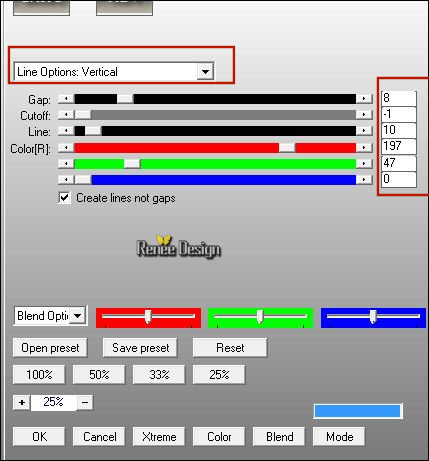Click the OK button
The width and height of the screenshot is (429, 461).
39,436
